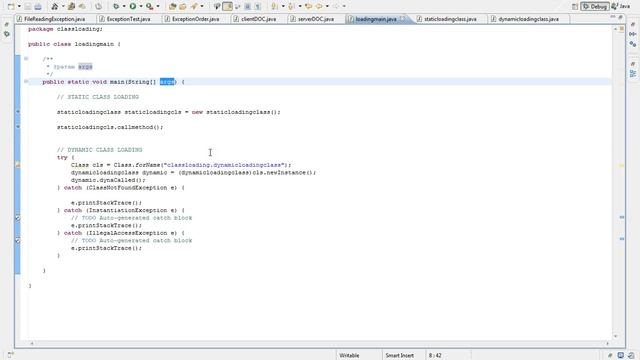640x360 pixels.
Task: Click fast view icon at bottom-left
Action: 10,356
